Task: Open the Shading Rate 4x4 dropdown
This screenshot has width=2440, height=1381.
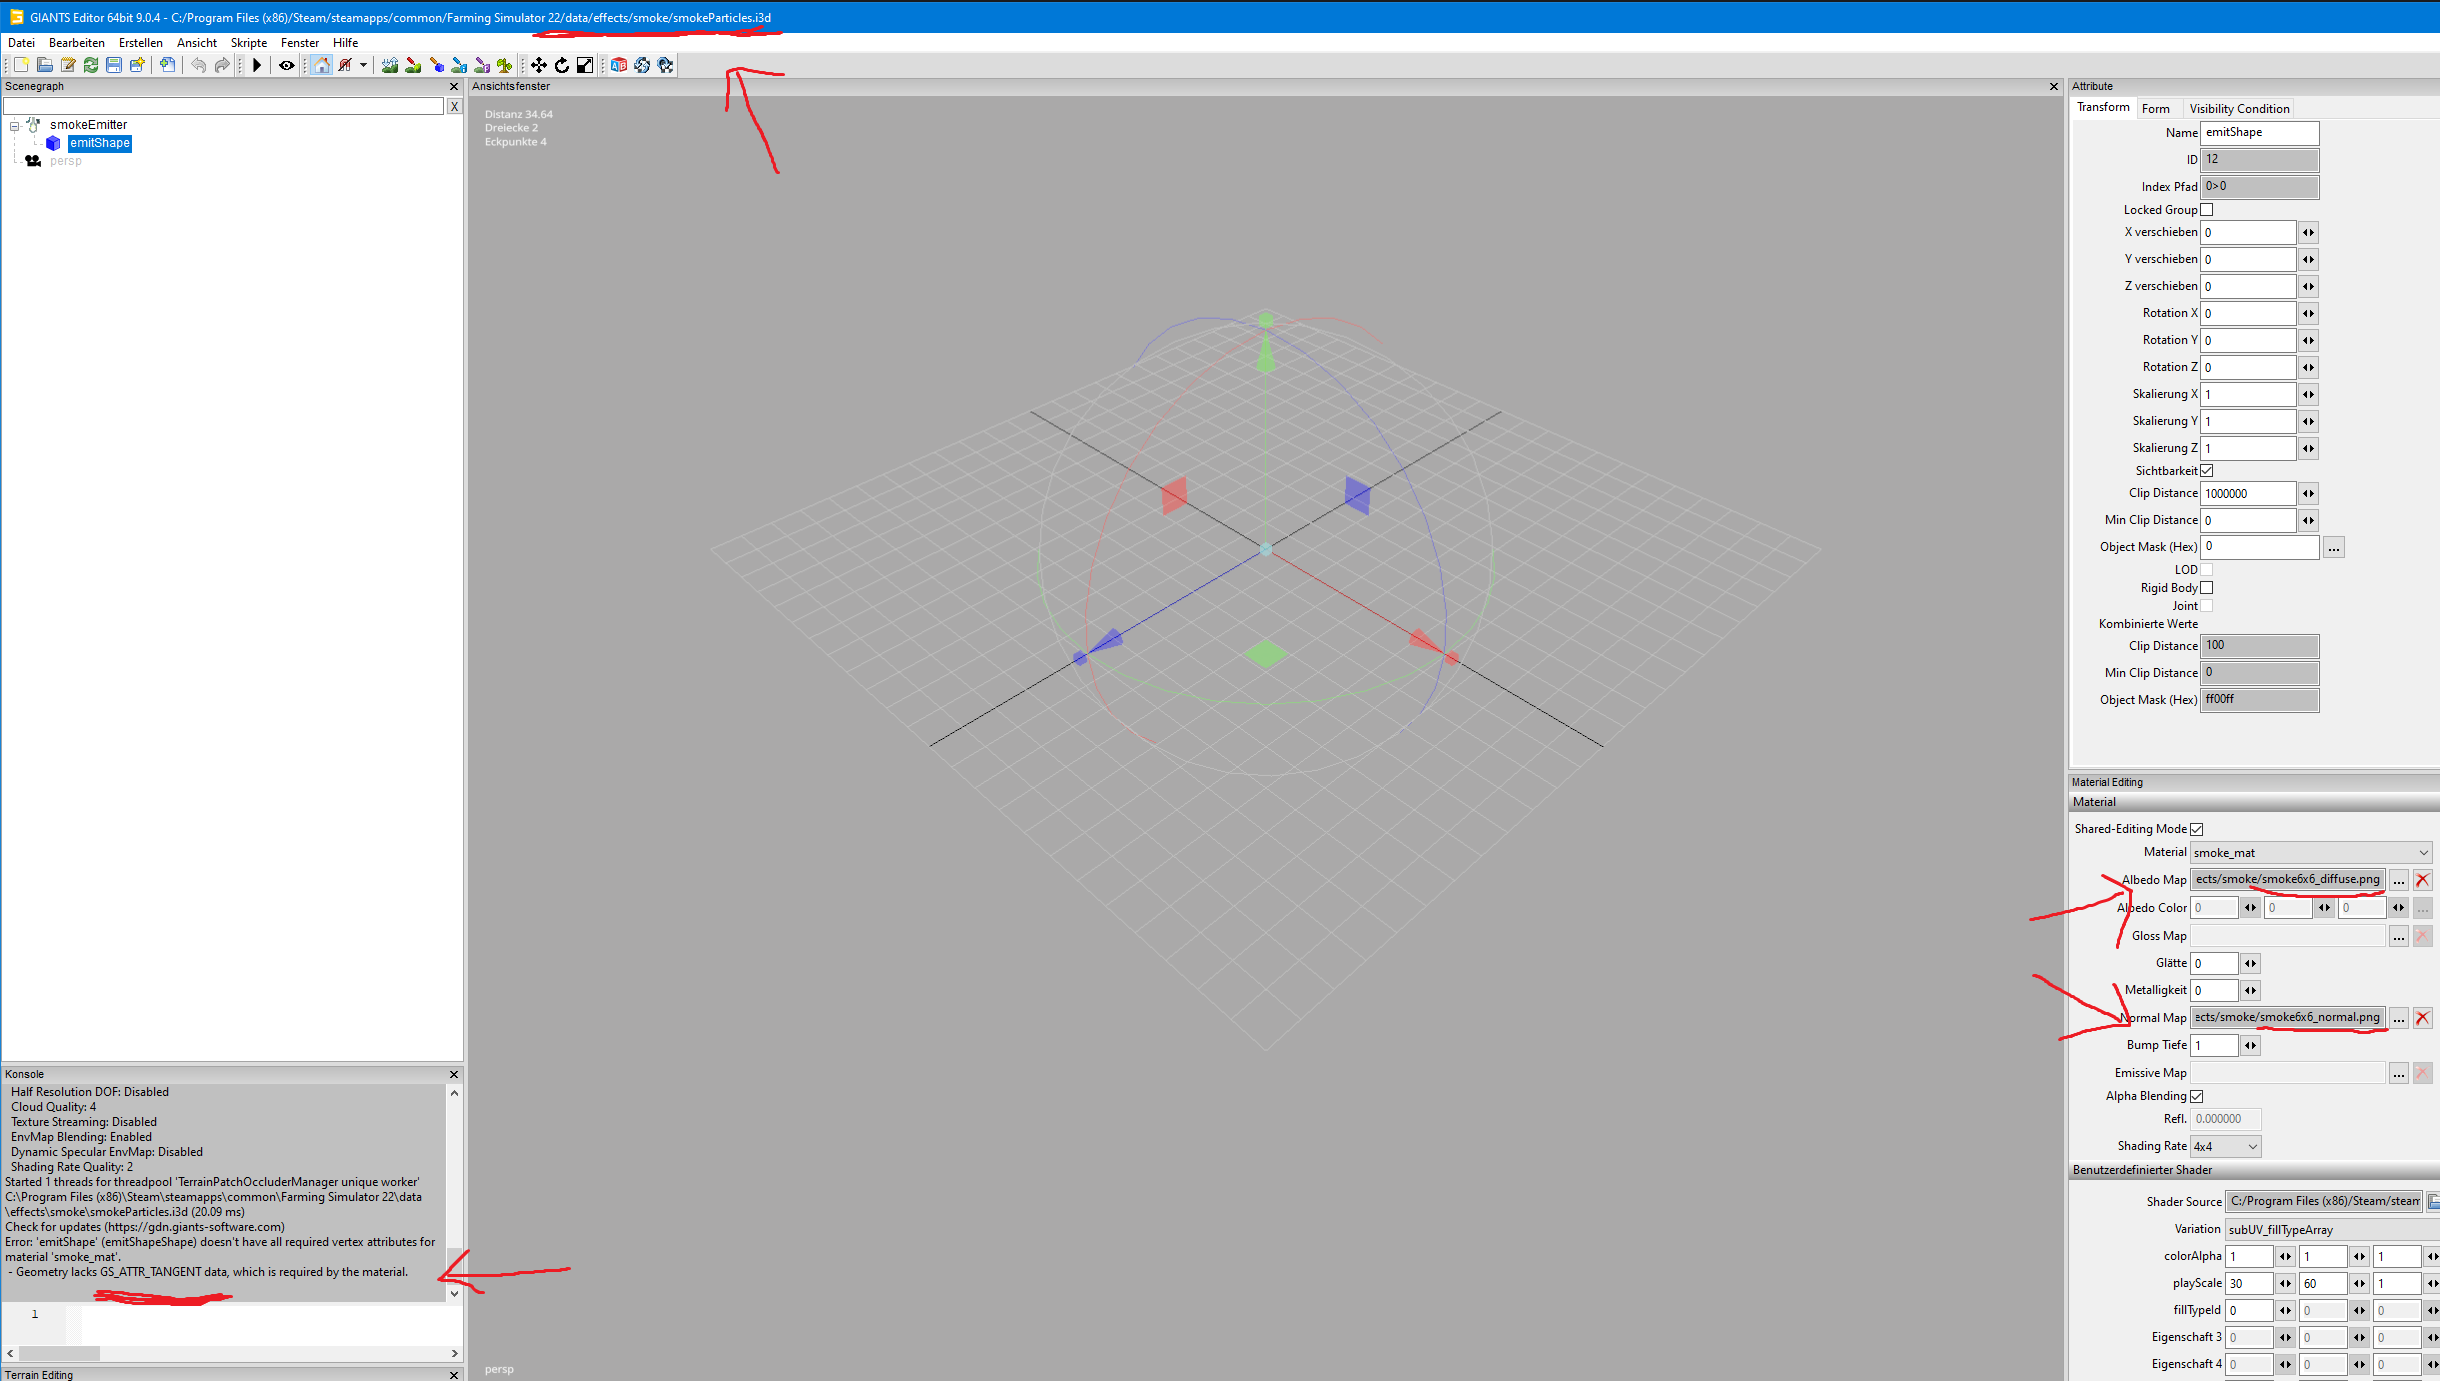Action: (2225, 1146)
